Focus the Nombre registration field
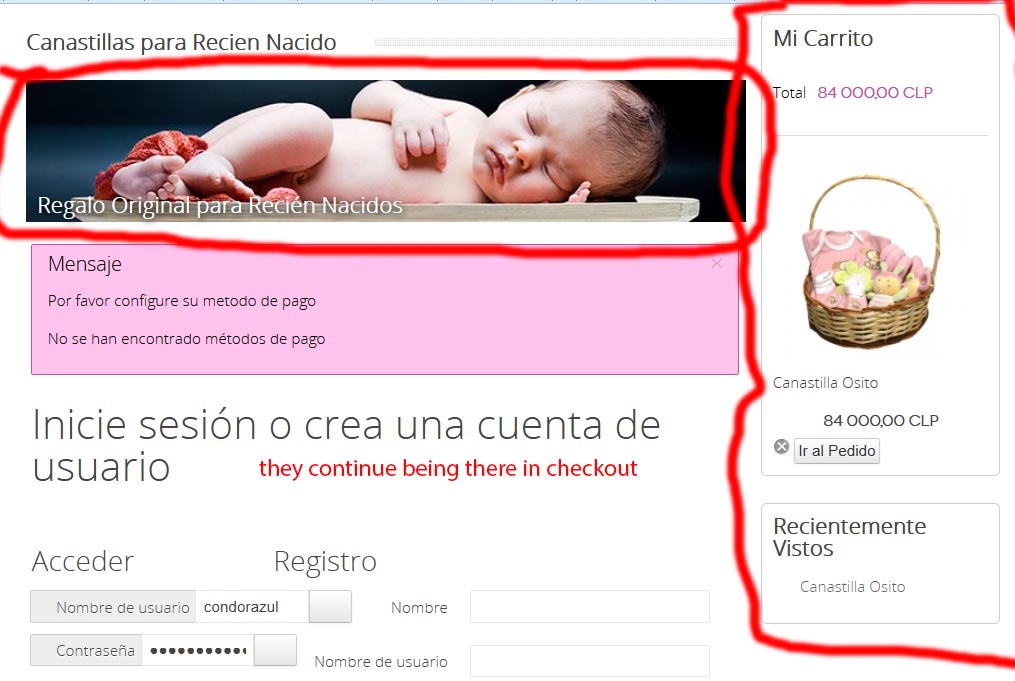The height and width of the screenshot is (681, 1015). (x=590, y=607)
